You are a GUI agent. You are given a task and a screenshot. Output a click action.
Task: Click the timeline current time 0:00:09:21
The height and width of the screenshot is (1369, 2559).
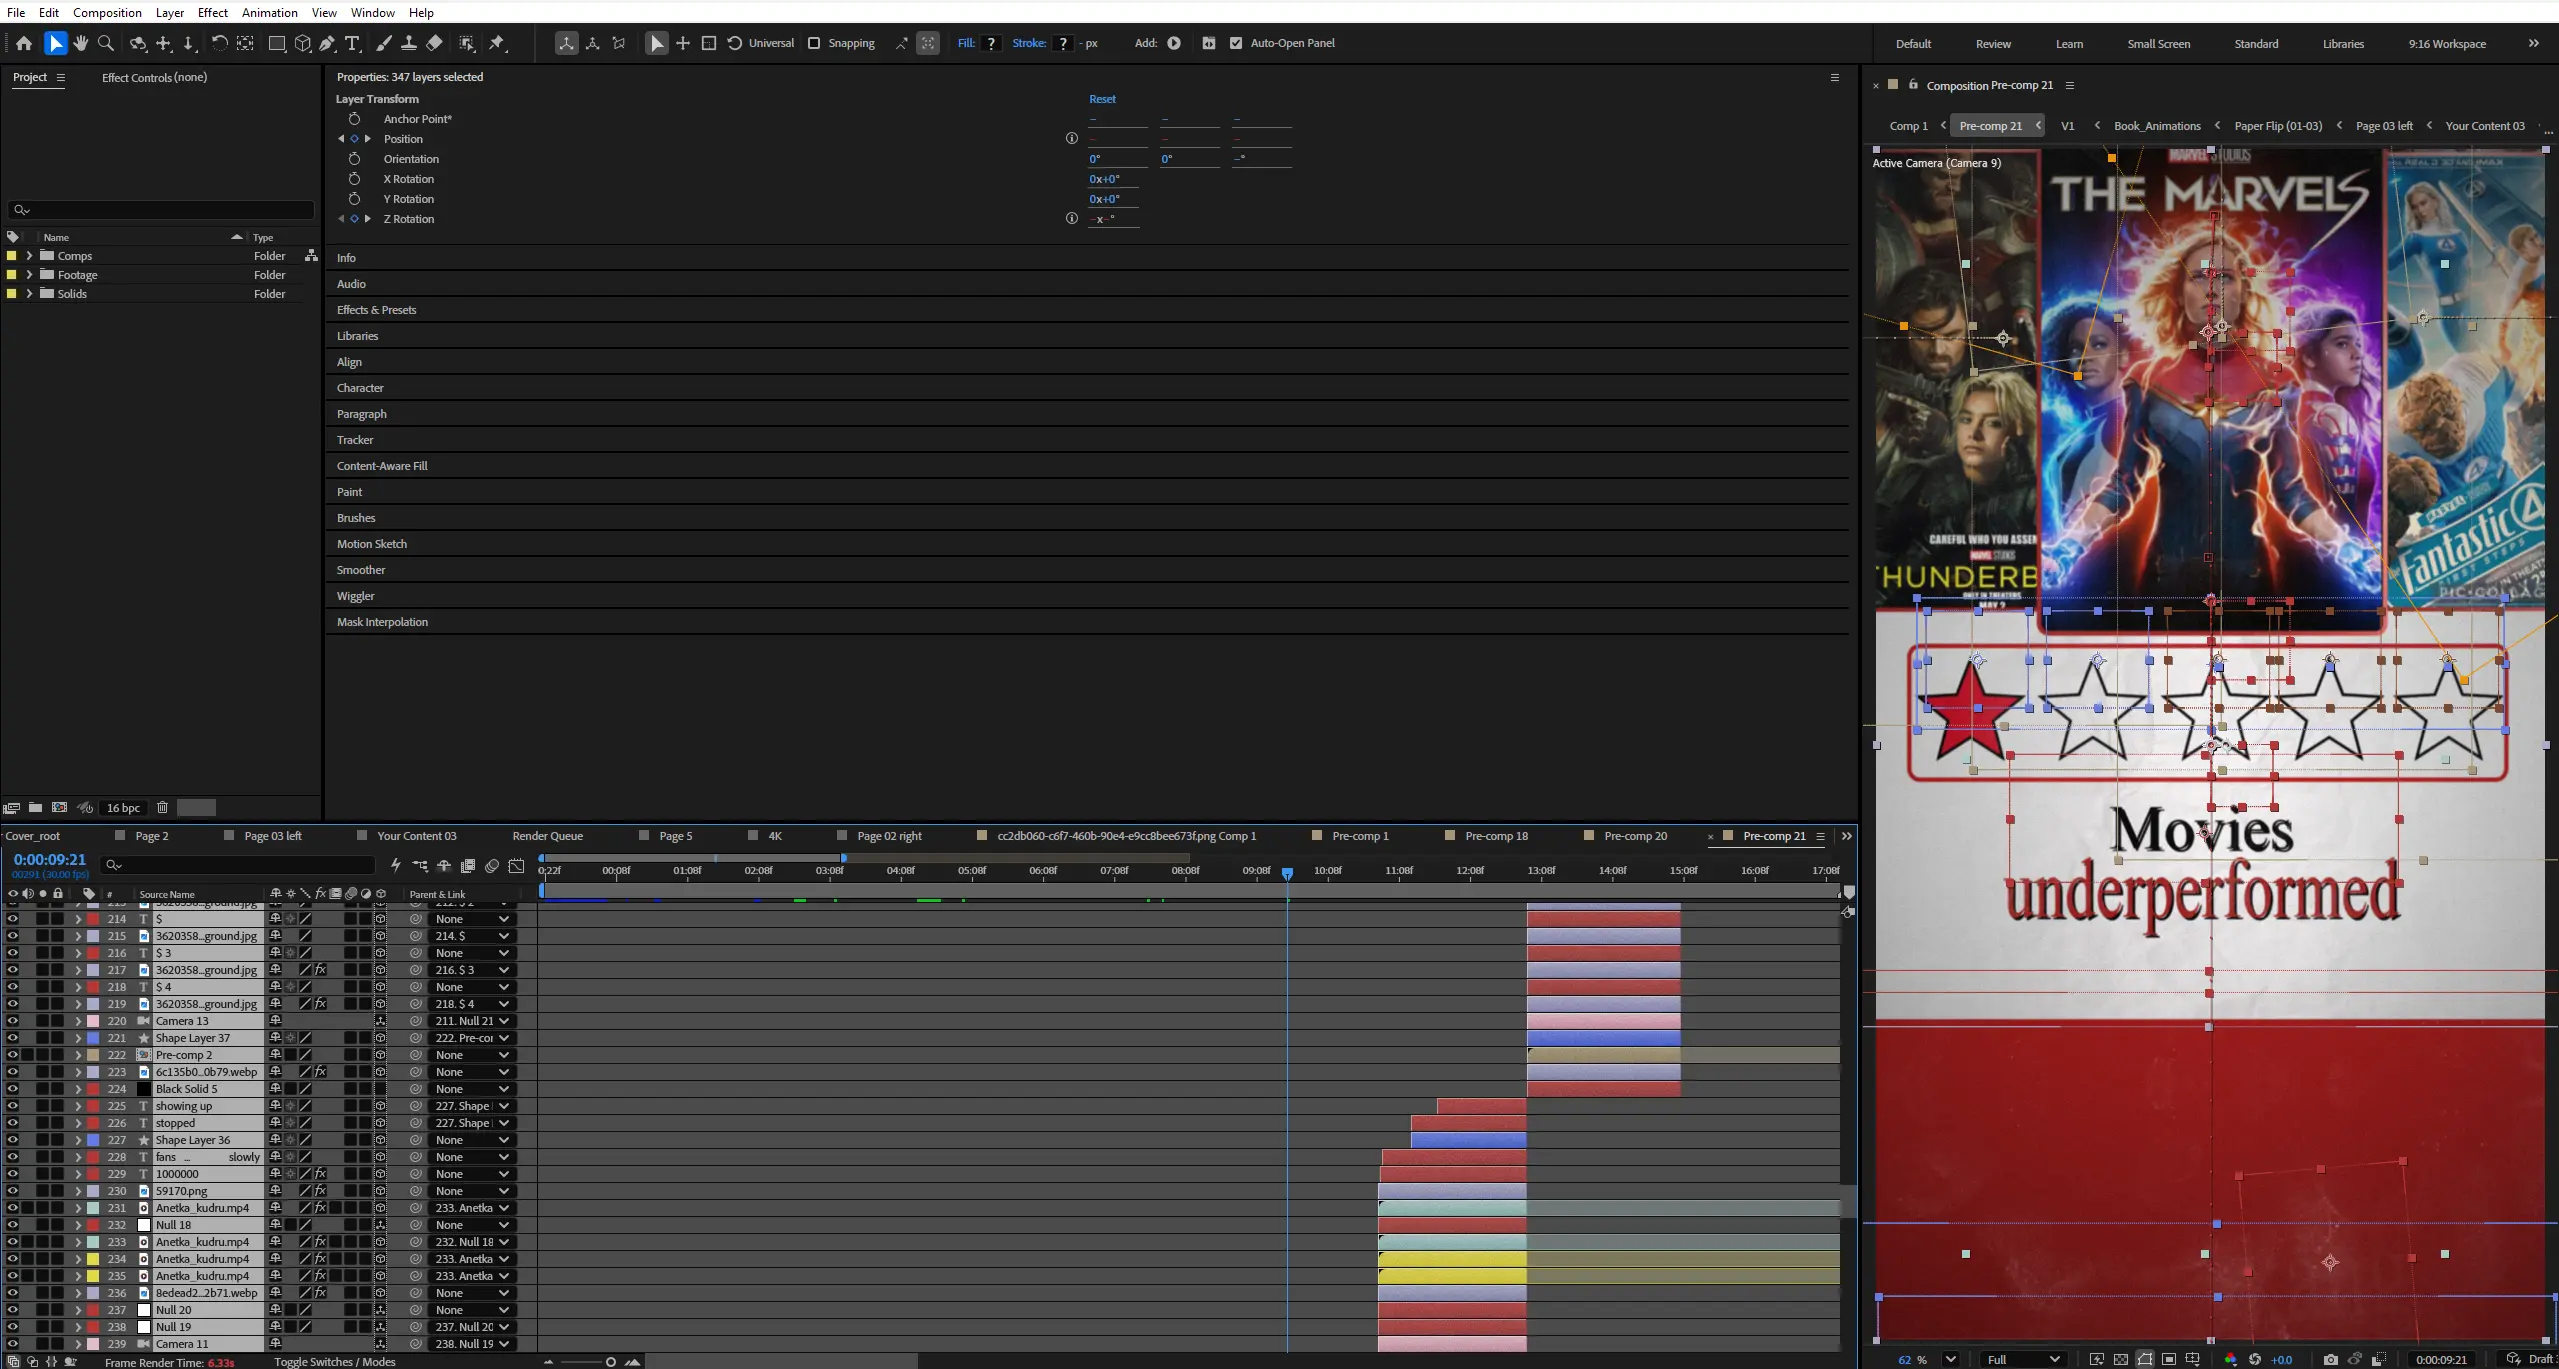point(50,860)
